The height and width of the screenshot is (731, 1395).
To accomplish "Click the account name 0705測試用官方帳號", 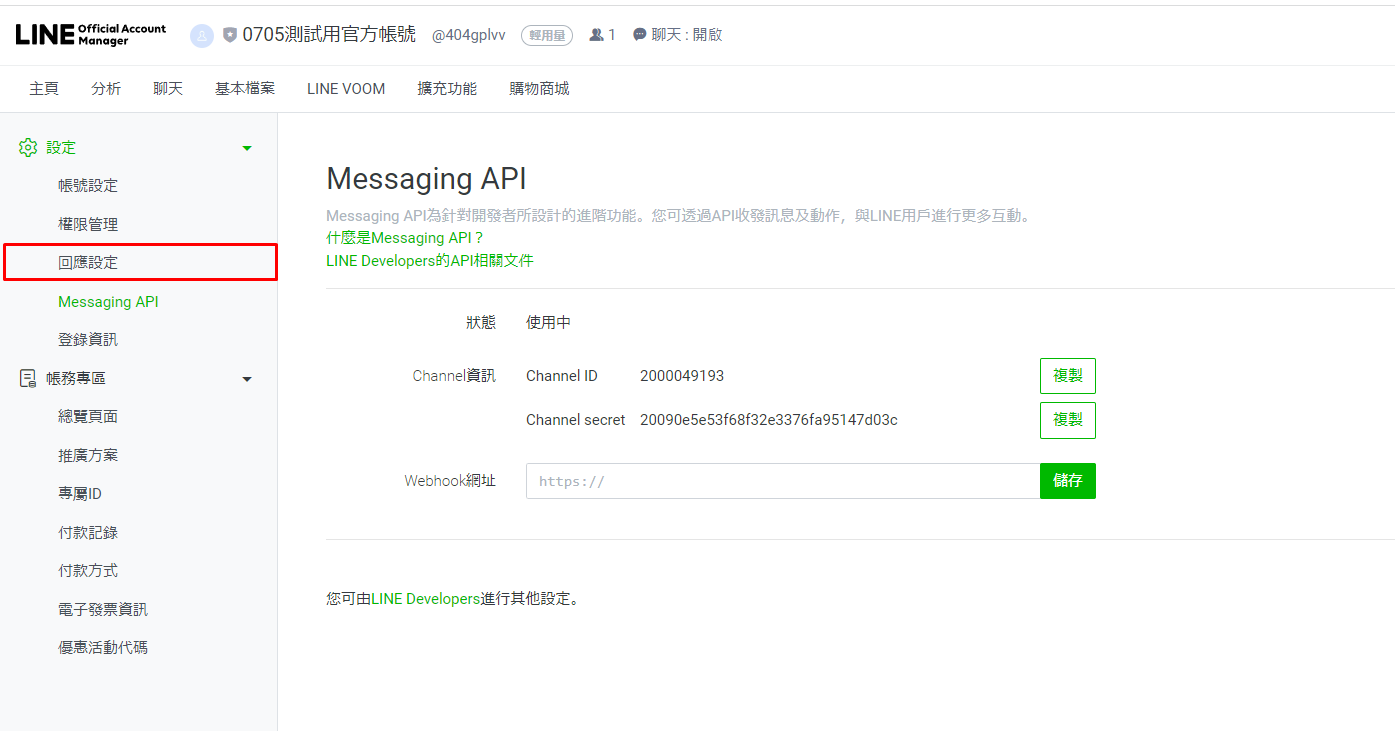I will pyautogui.click(x=329, y=34).
